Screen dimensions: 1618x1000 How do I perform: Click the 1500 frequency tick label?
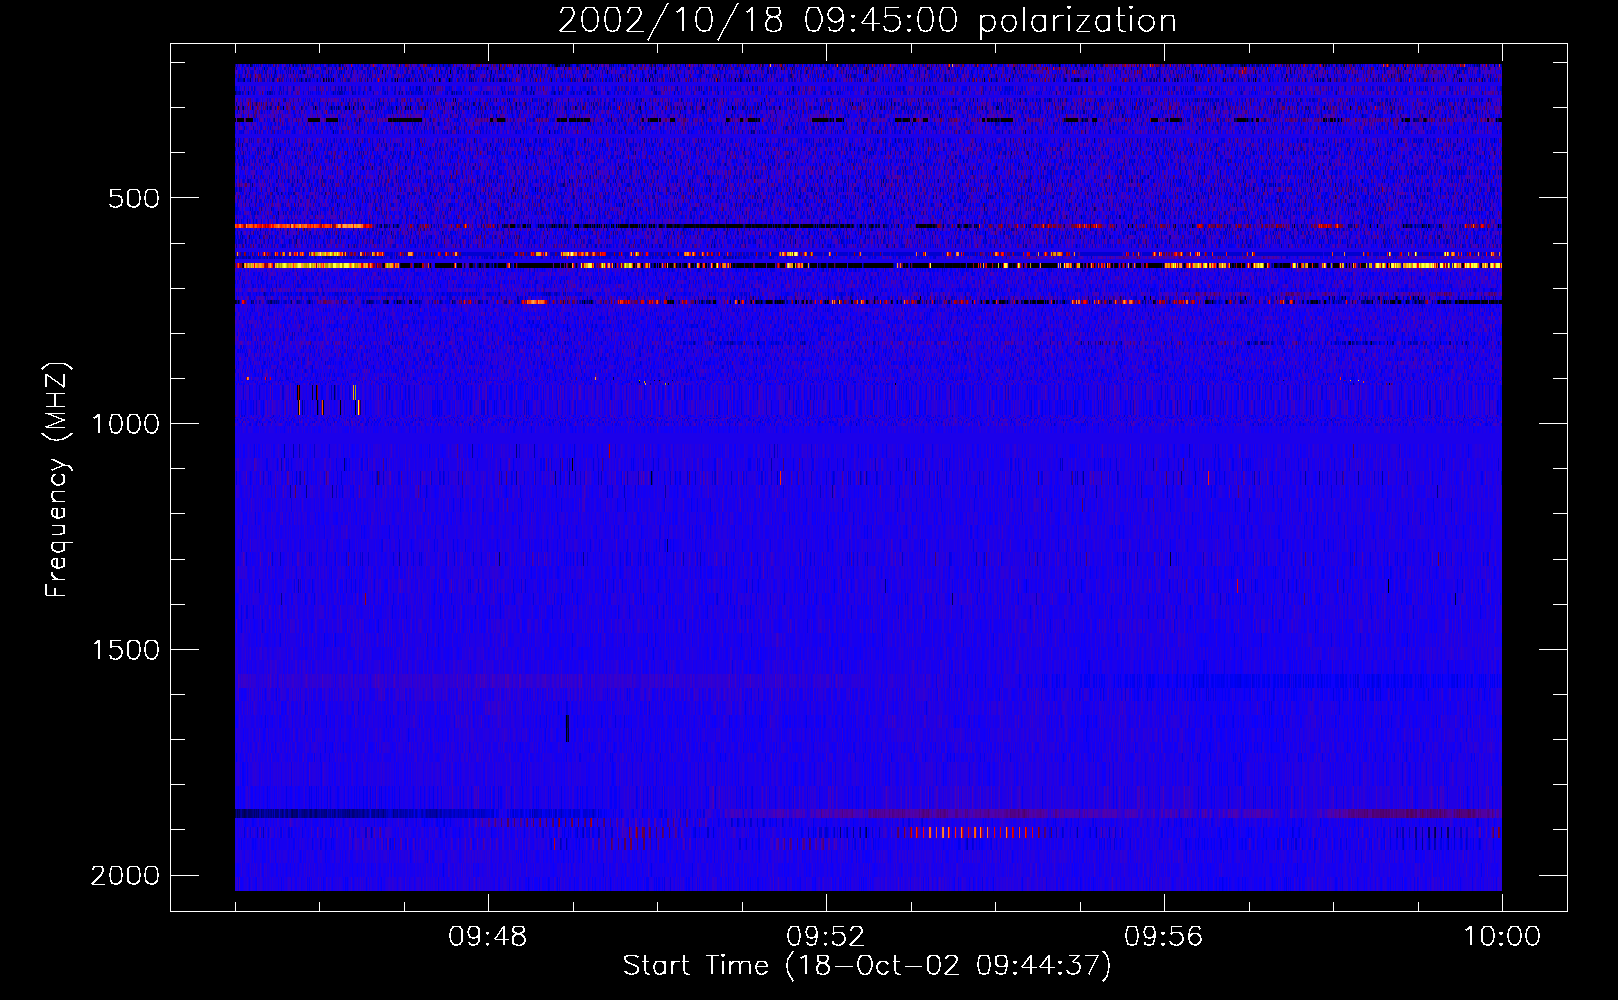tap(125, 650)
